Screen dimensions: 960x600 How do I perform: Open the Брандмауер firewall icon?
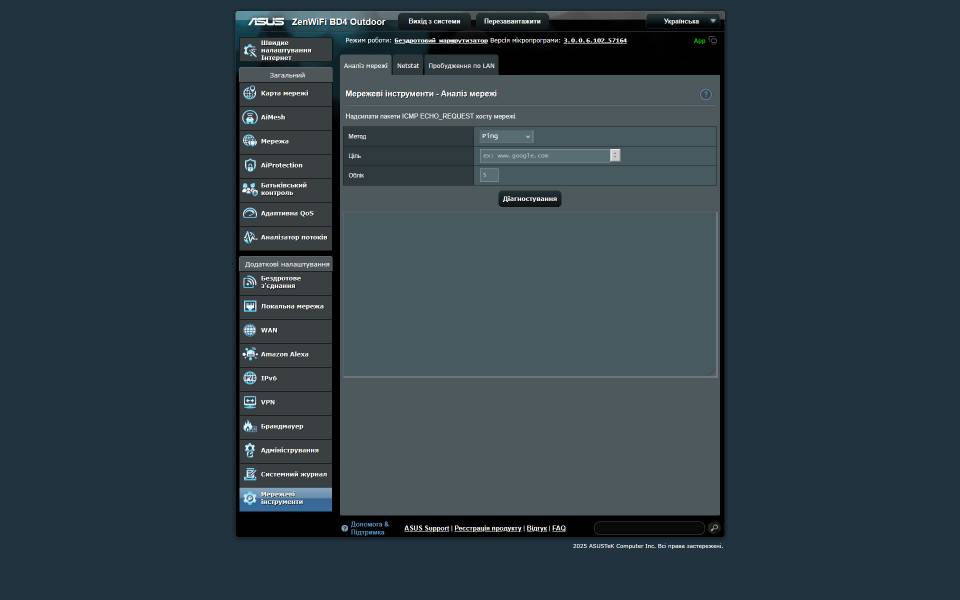pos(250,426)
